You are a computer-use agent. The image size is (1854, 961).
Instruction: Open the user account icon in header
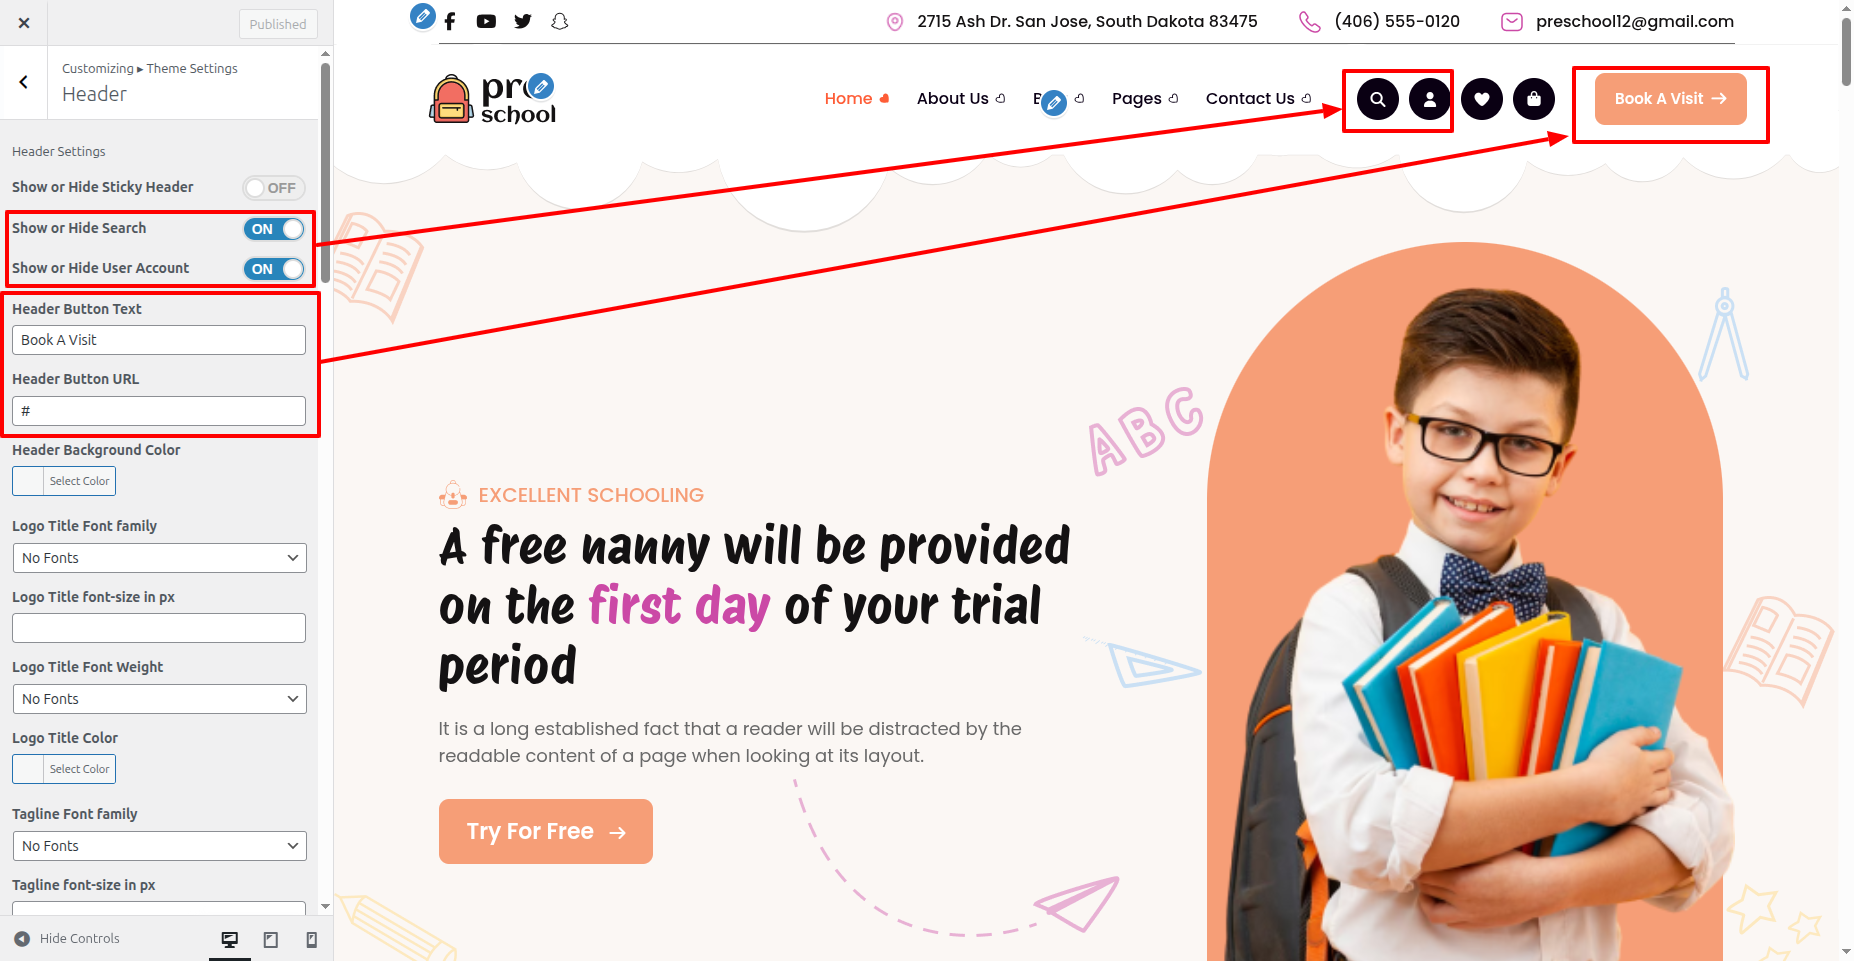[1430, 99]
